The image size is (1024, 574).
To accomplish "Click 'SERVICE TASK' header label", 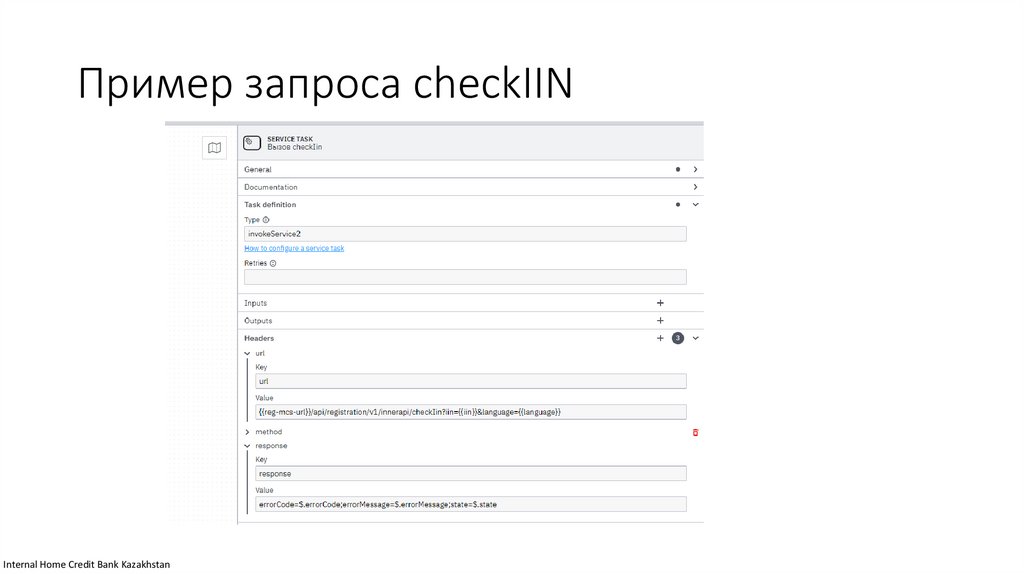I will click(x=290, y=139).
